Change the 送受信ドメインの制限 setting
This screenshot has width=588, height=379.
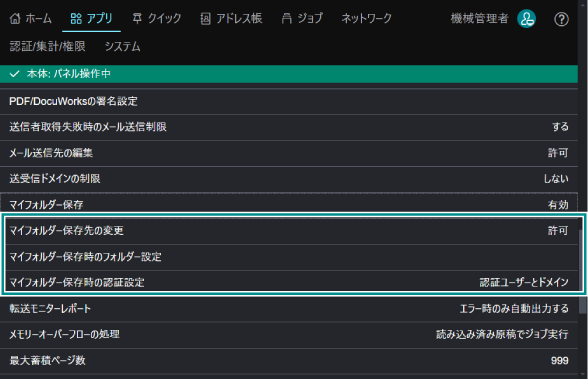click(x=289, y=179)
